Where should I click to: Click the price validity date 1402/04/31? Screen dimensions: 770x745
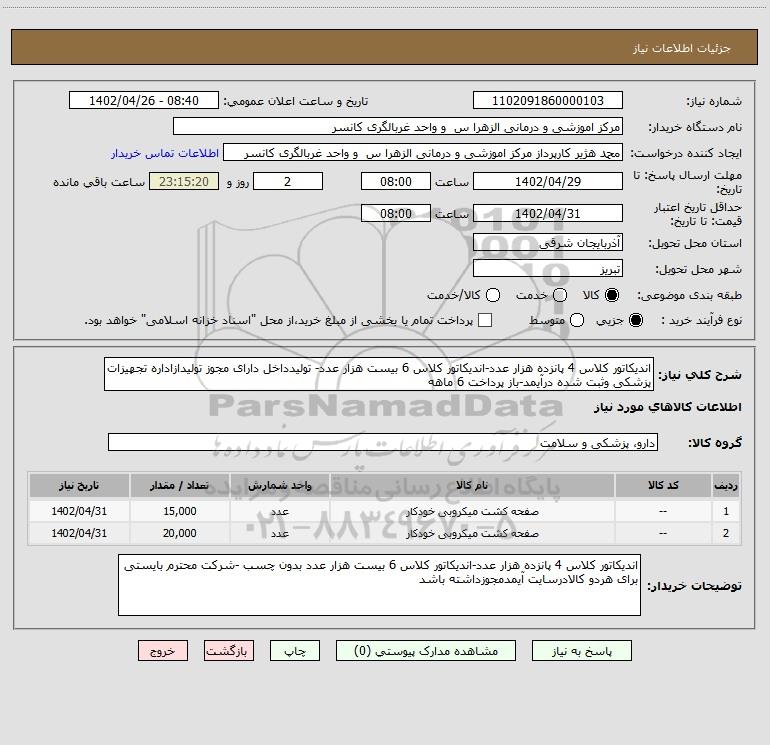click(x=548, y=214)
